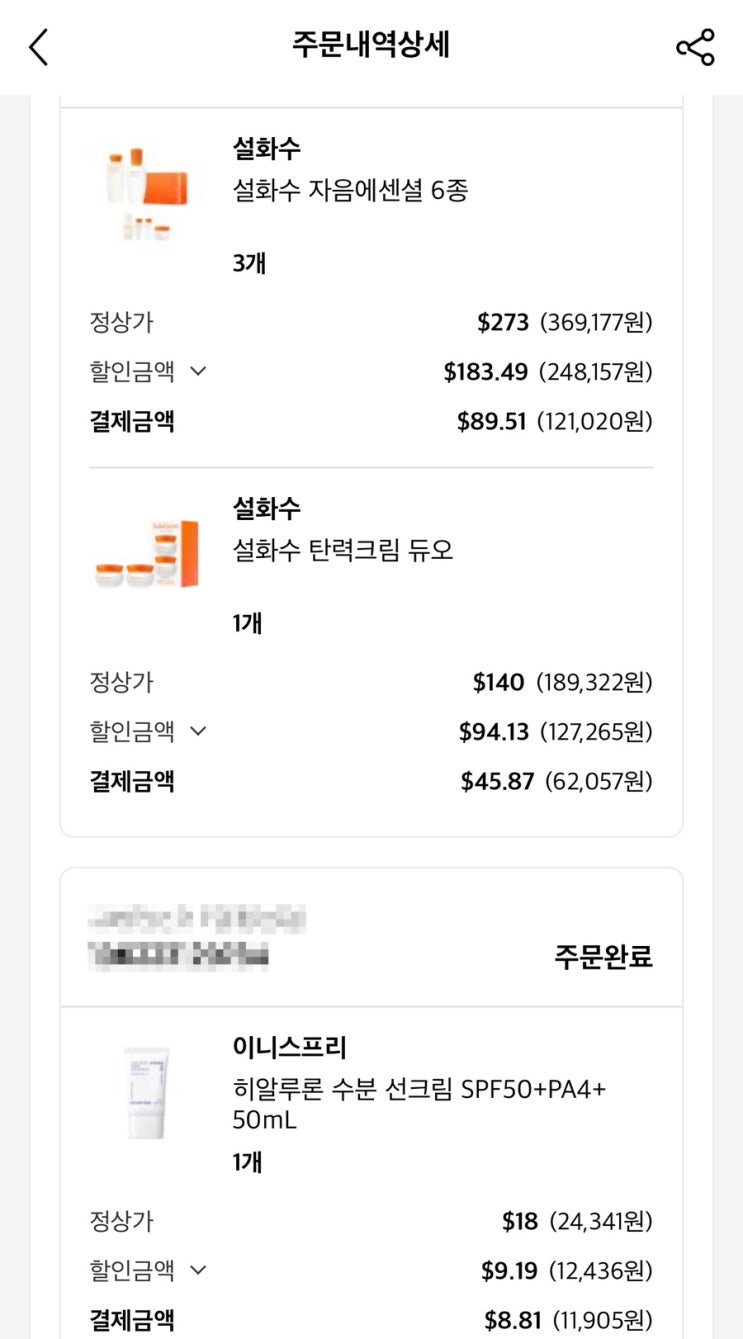Image resolution: width=743 pixels, height=1339 pixels.
Task: Expand 할인금액 chevron for 이니스프리 선크림
Action: 198,1270
